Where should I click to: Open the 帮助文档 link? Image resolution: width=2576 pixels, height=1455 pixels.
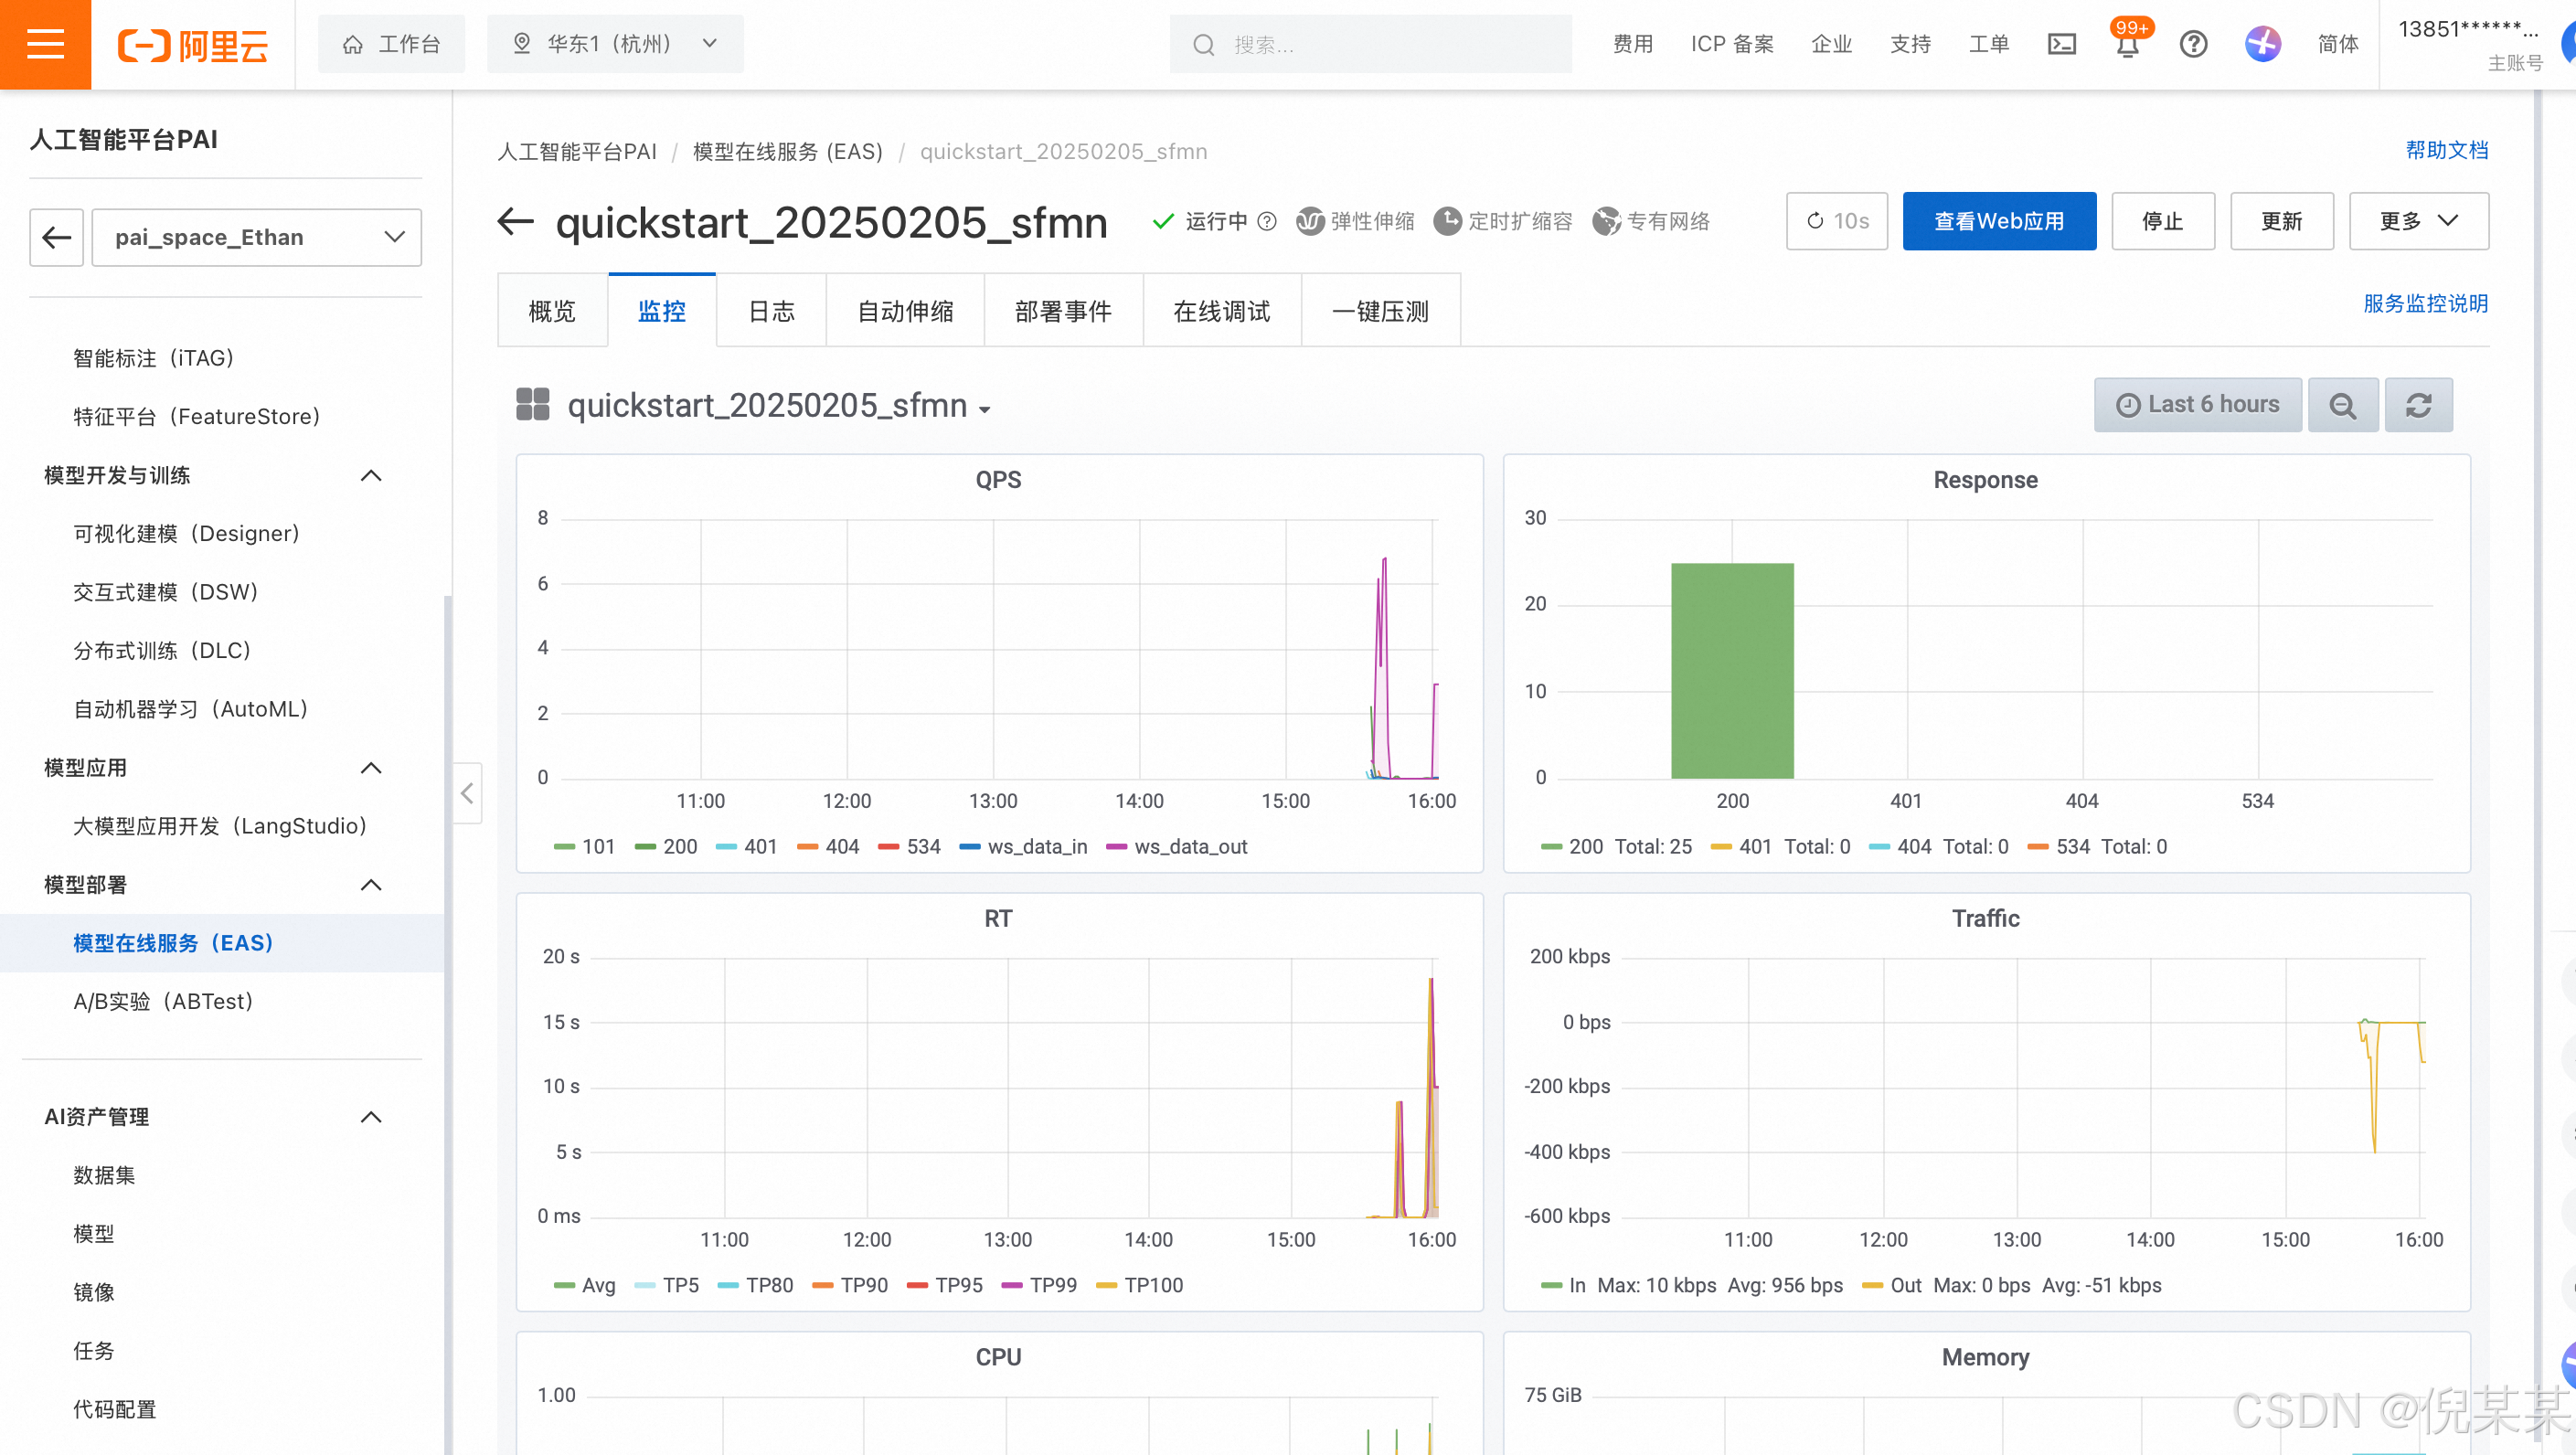pos(2445,150)
